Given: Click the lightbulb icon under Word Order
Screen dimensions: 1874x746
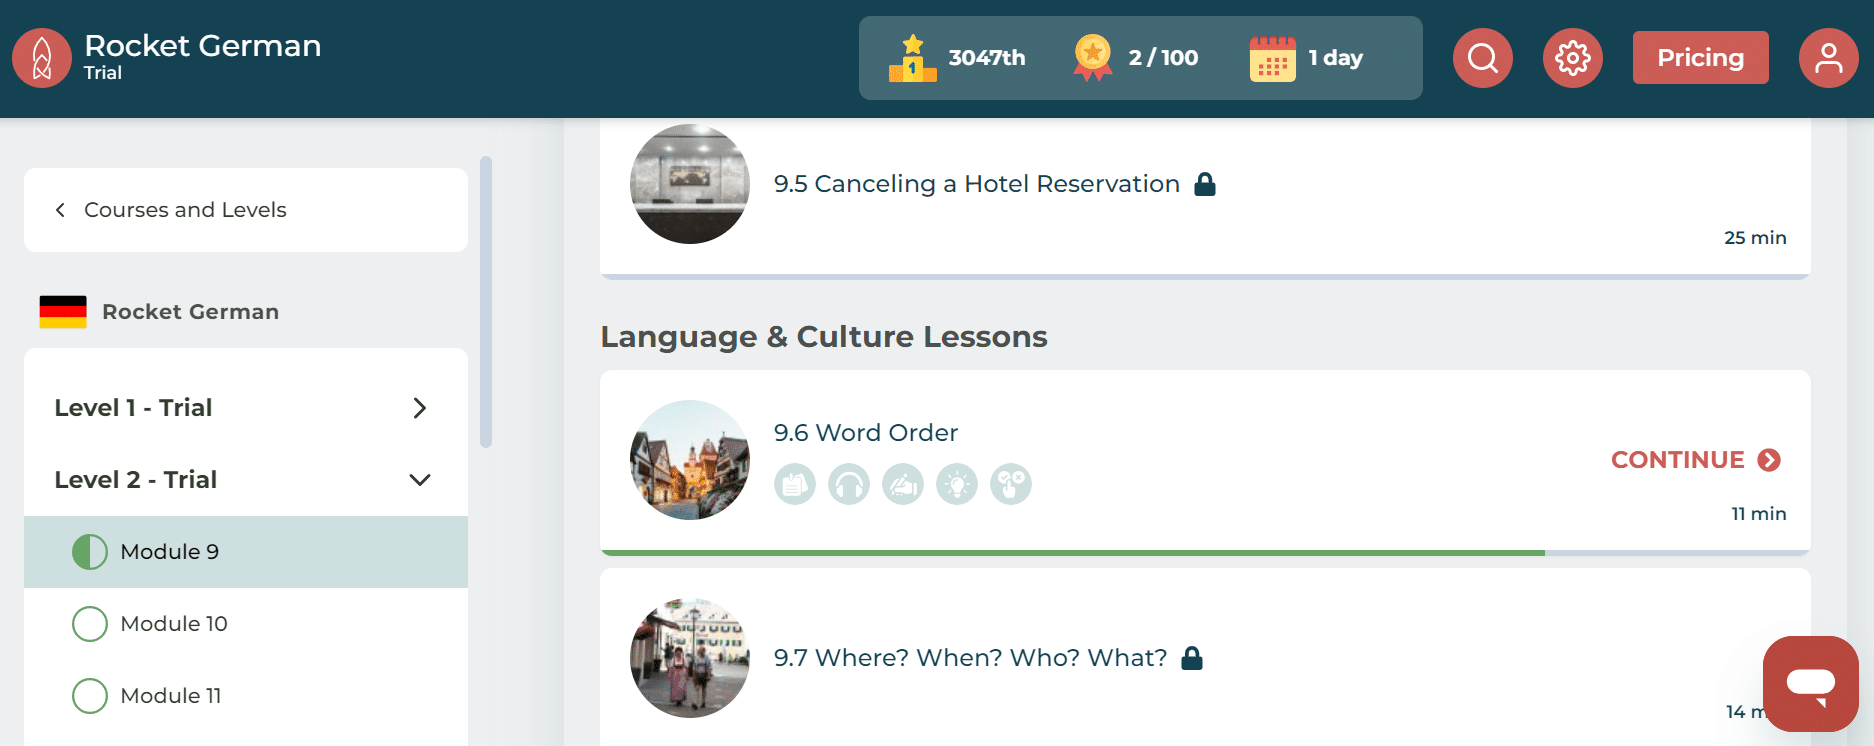Looking at the screenshot, I should (x=957, y=485).
